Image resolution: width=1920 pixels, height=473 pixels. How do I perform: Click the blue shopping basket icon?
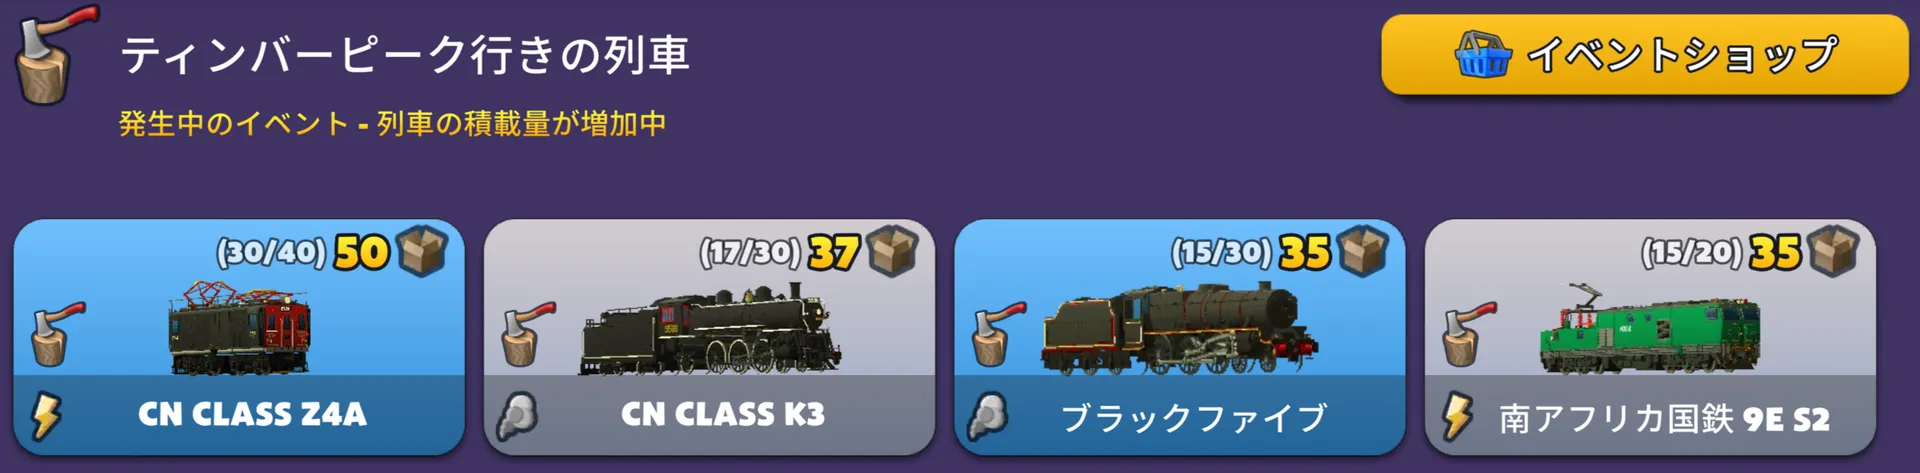tap(1482, 54)
